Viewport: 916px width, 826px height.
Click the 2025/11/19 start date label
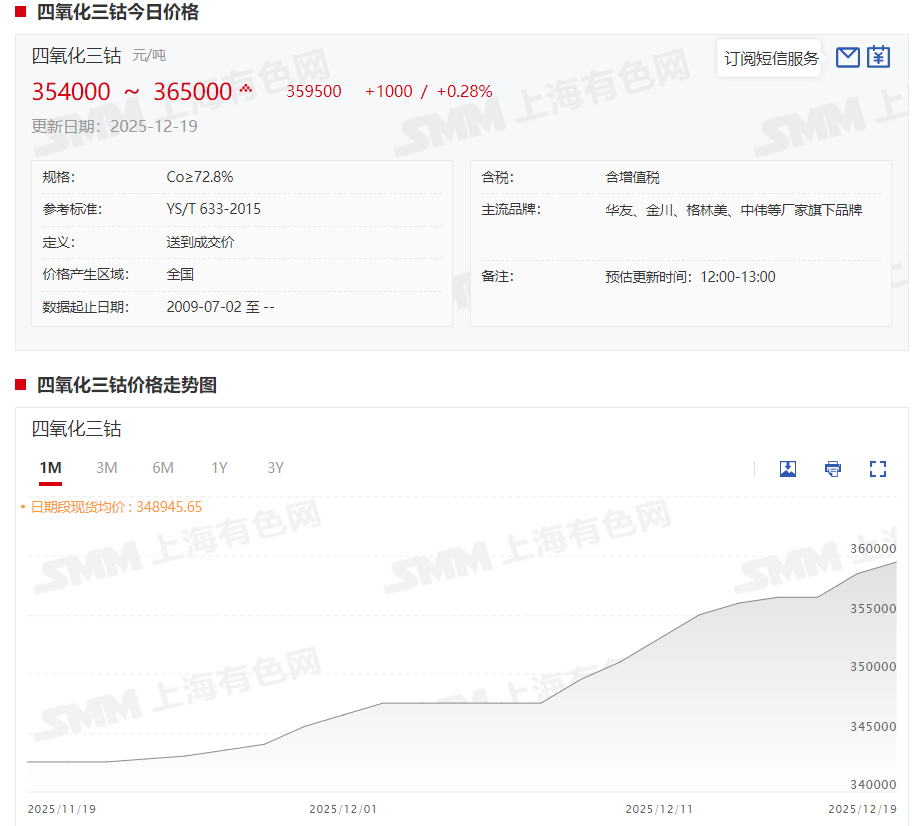tap(62, 808)
